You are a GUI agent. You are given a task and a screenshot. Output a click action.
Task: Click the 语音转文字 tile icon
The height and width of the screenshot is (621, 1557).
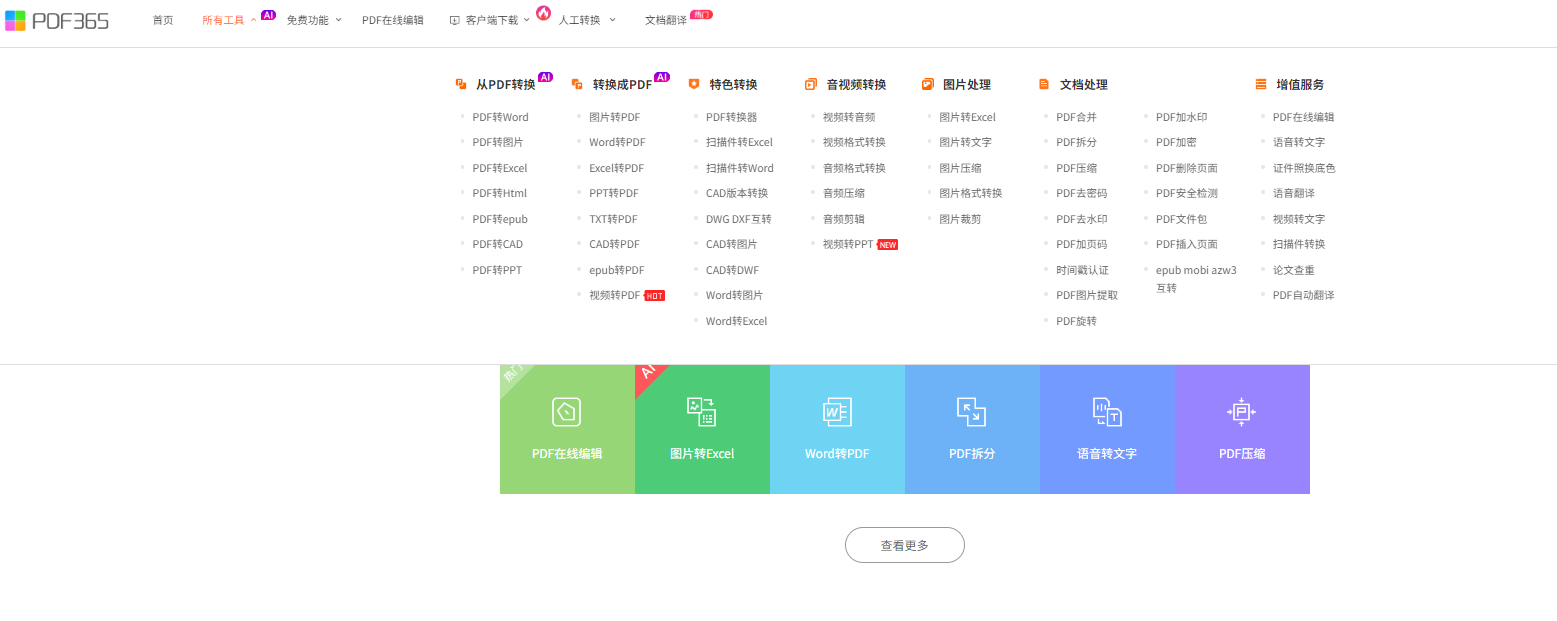[1107, 412]
